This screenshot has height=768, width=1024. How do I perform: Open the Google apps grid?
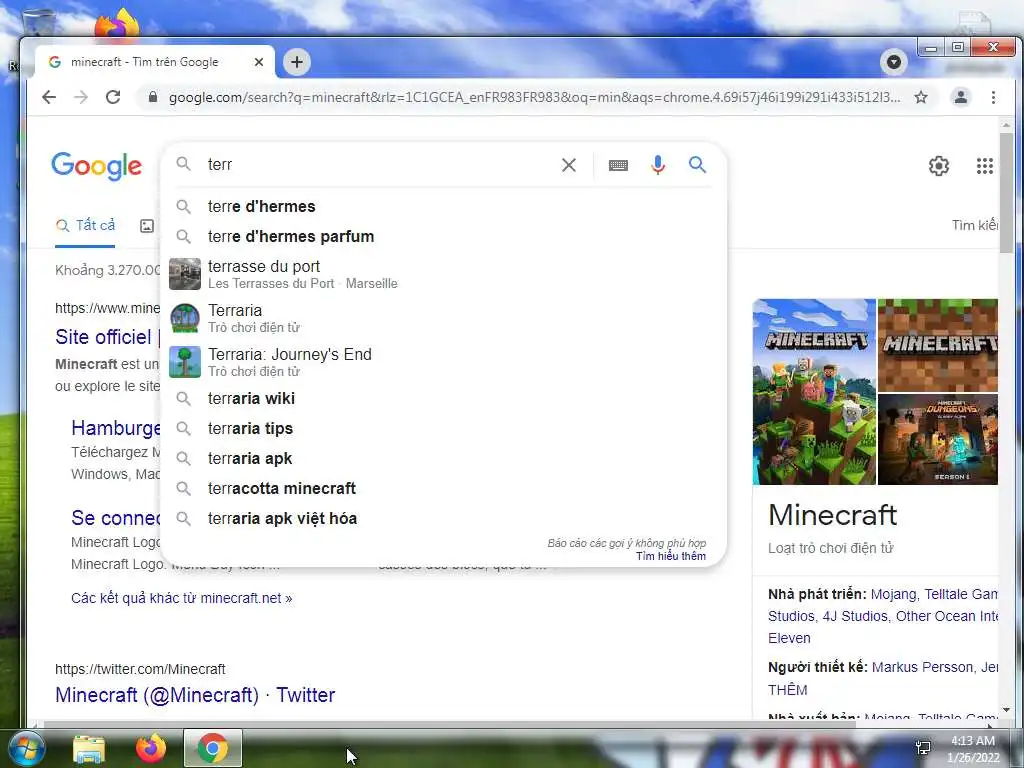point(985,166)
